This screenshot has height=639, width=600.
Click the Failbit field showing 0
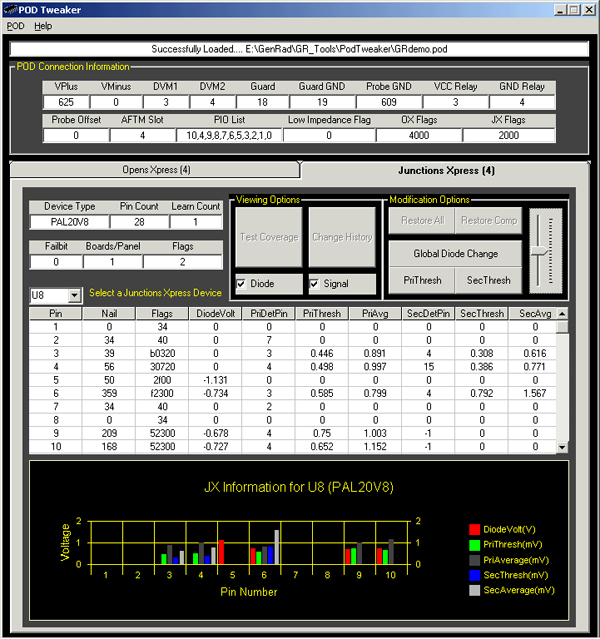(56, 262)
